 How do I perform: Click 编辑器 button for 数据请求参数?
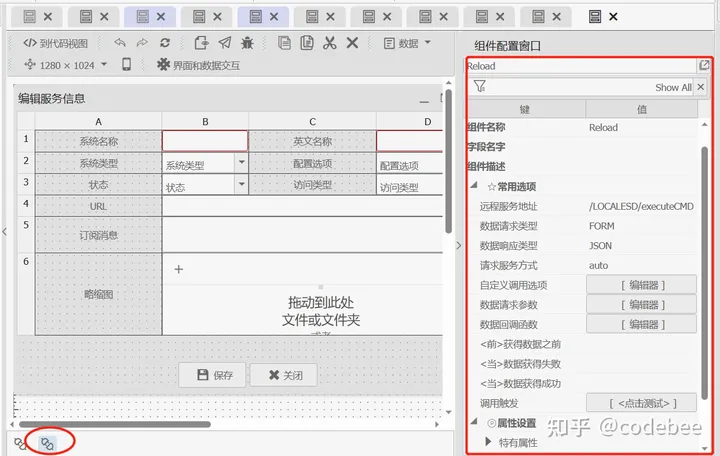click(x=640, y=304)
